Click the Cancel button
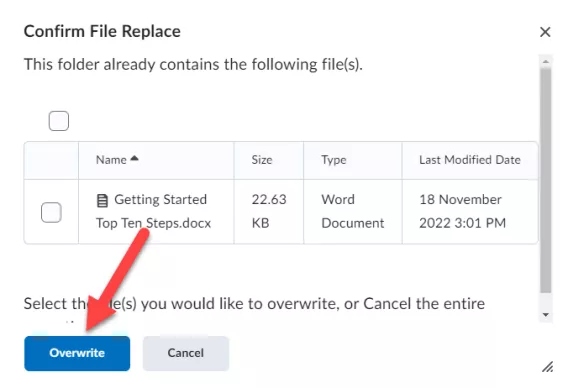Screen dimensions: 568x388 coord(186,353)
